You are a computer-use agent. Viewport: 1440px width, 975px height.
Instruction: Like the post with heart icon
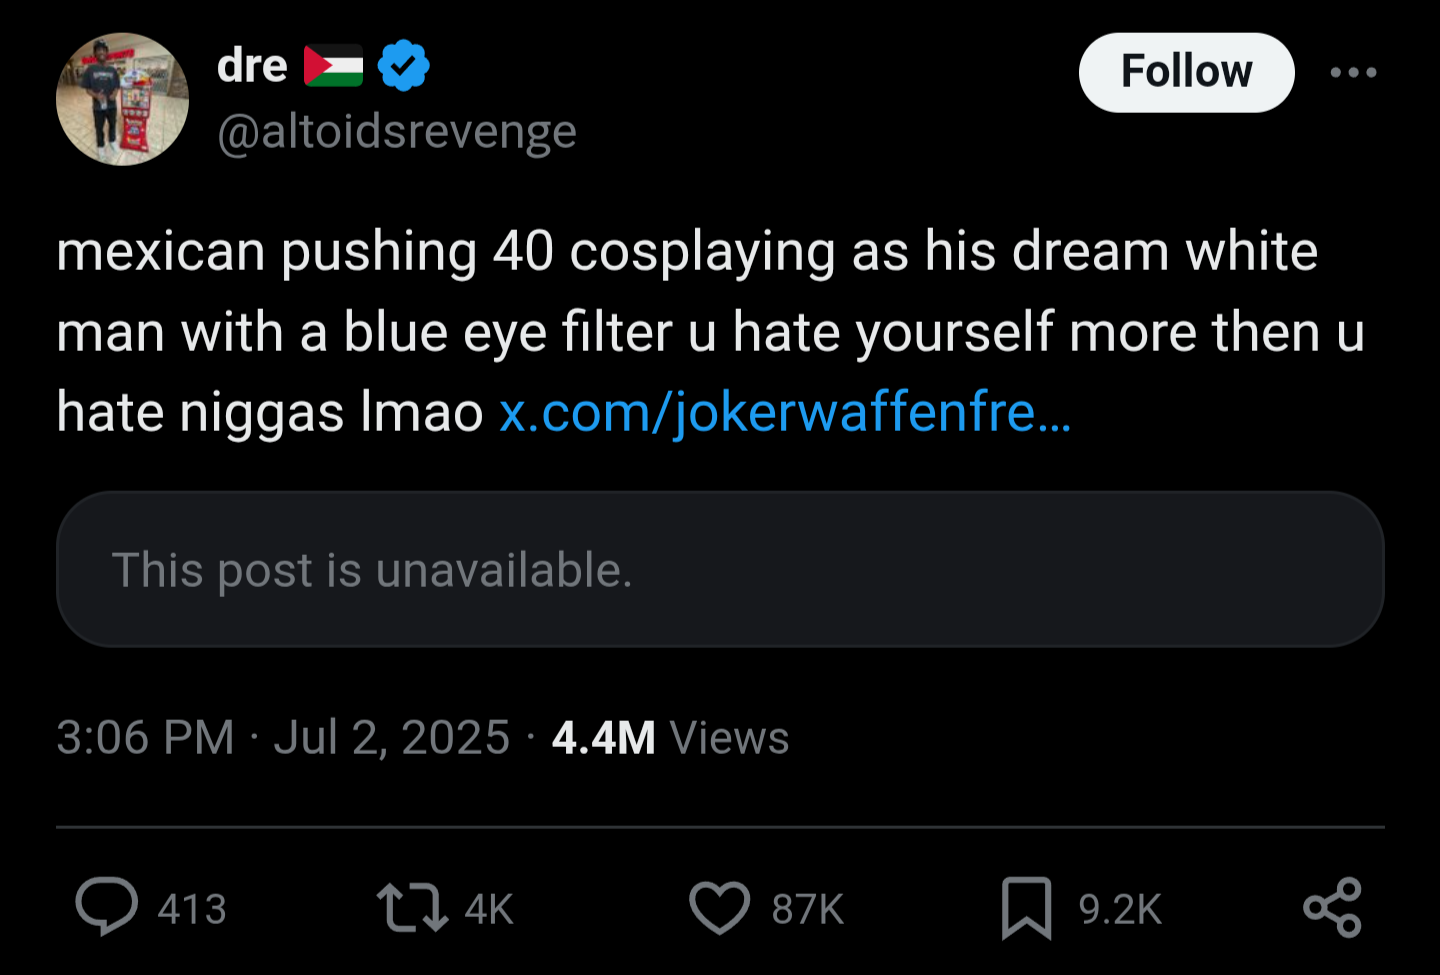tap(719, 908)
